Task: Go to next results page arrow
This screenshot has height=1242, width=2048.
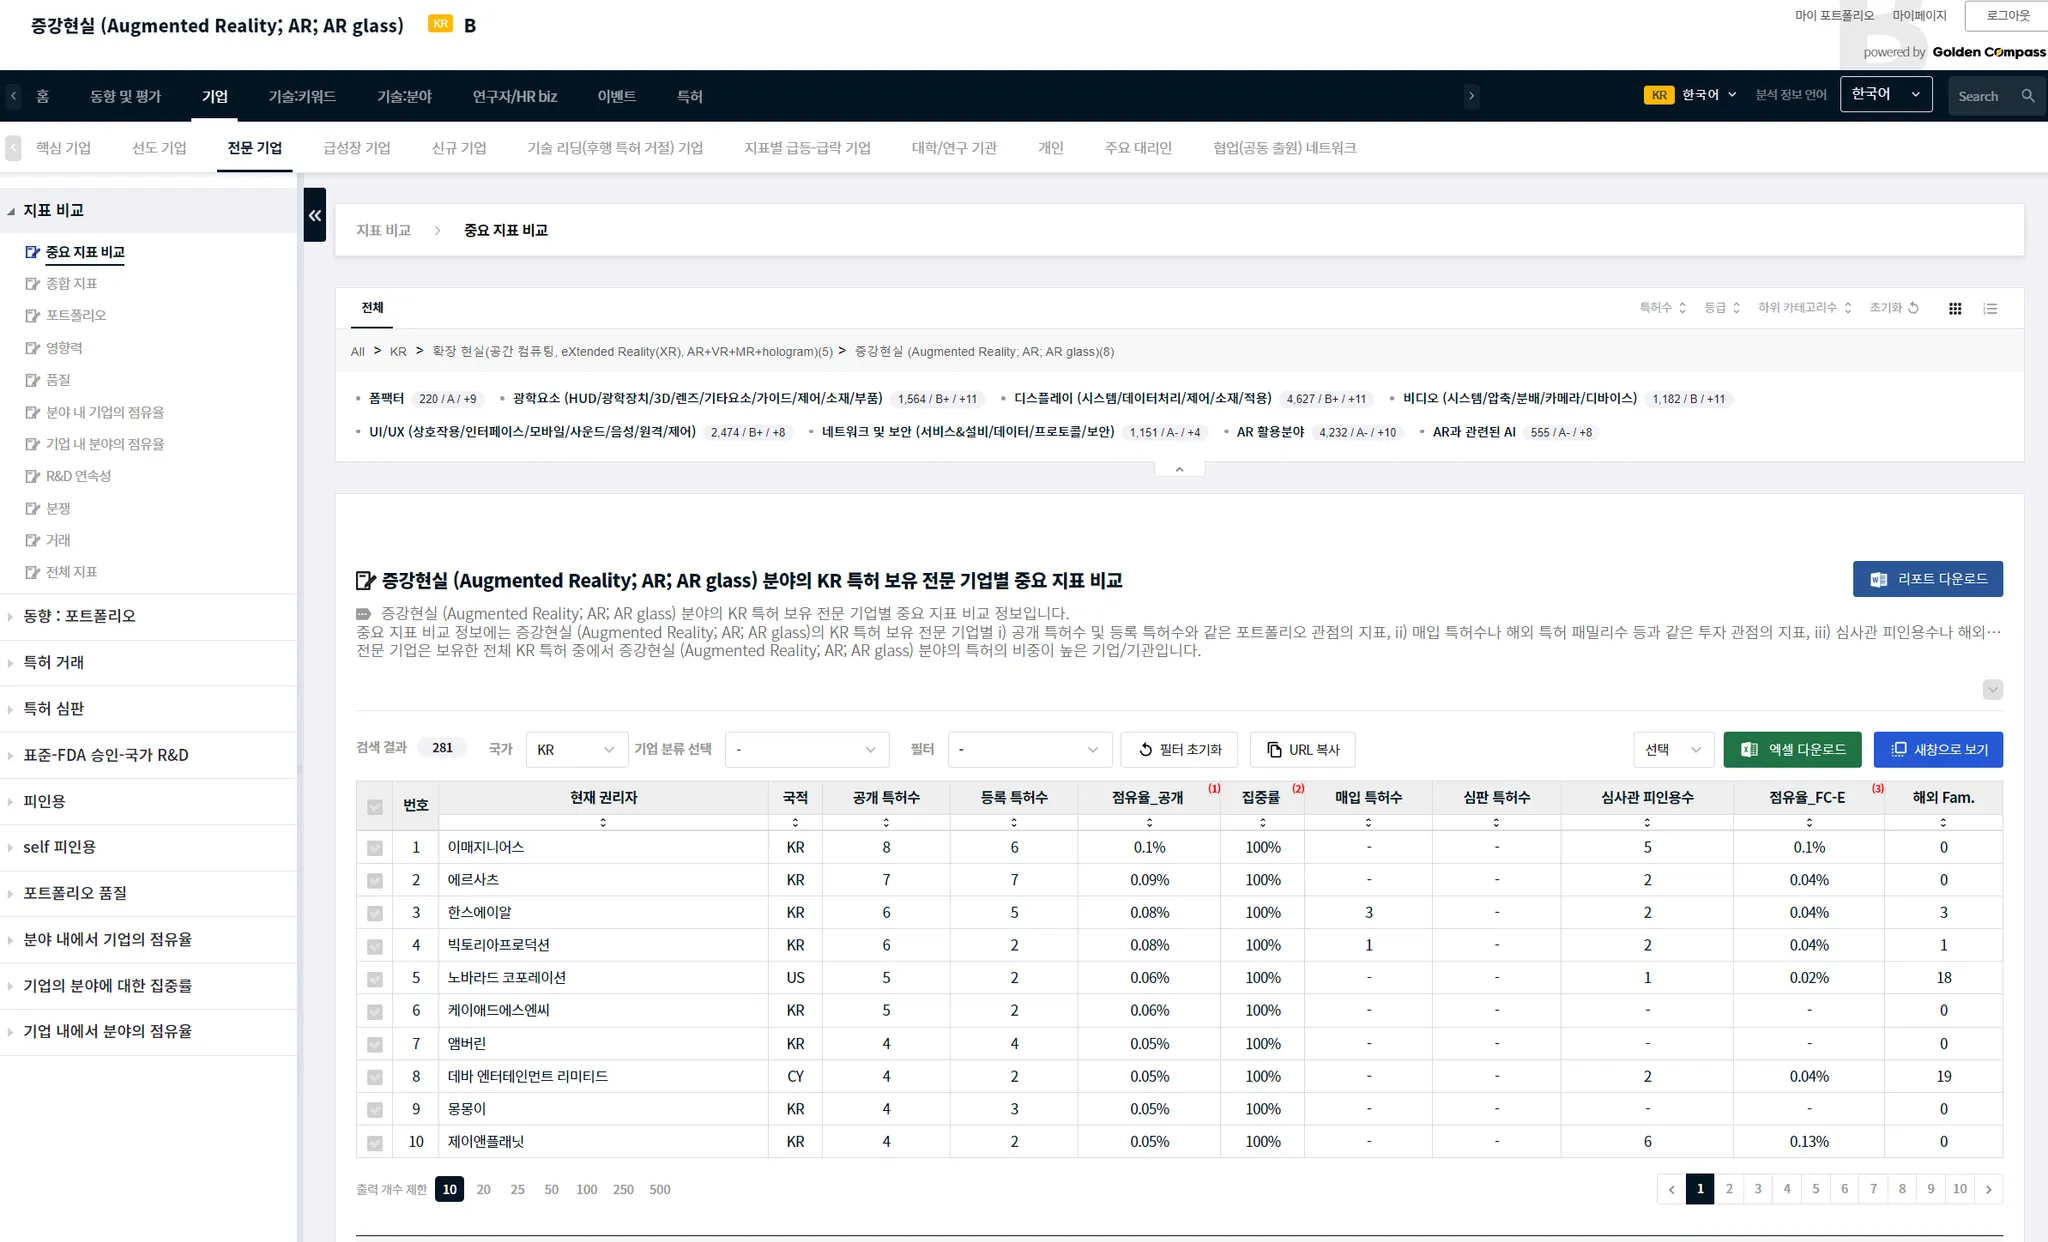Action: click(x=1988, y=1189)
